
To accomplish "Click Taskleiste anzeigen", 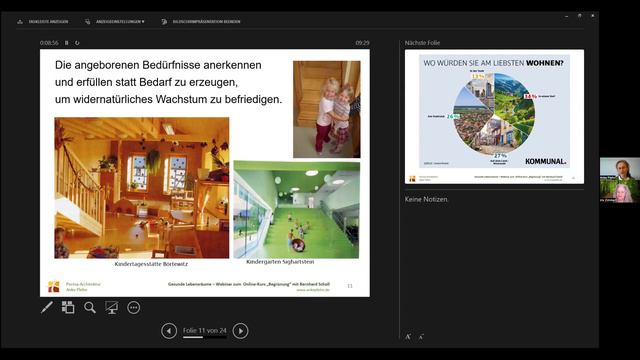I will pos(43,22).
